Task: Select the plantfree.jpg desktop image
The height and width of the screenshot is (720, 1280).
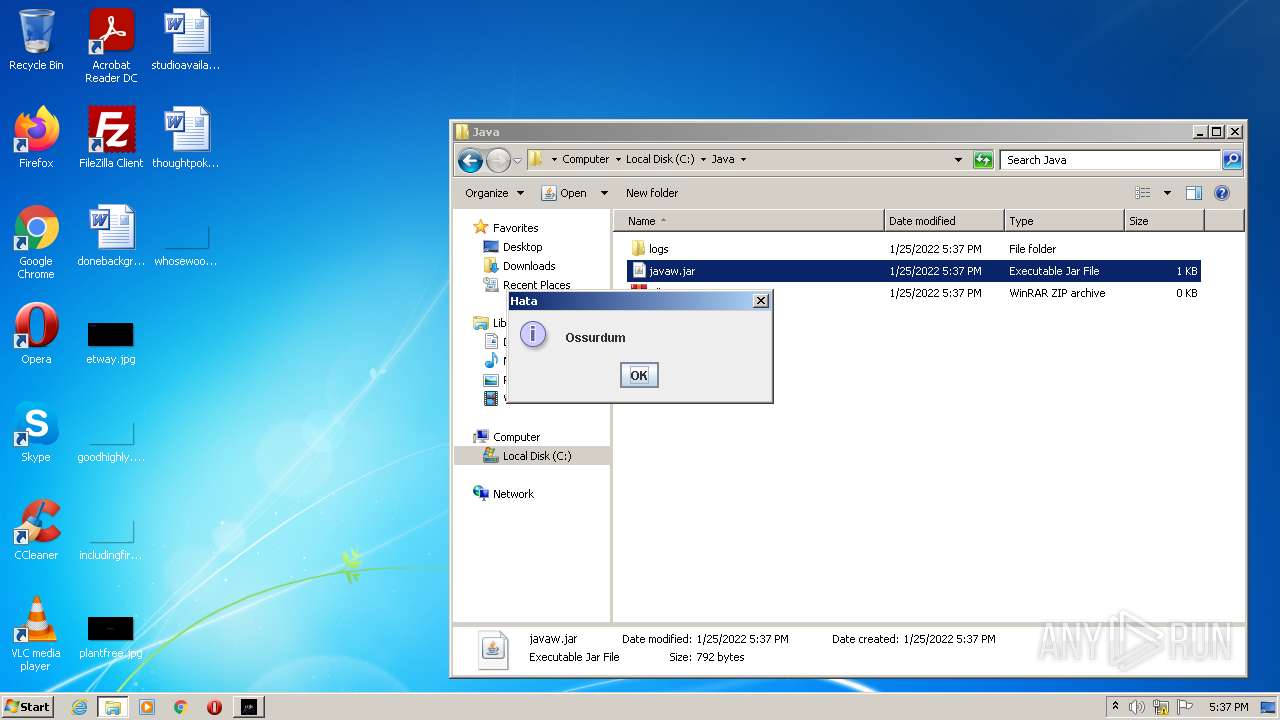Action: tap(111, 638)
